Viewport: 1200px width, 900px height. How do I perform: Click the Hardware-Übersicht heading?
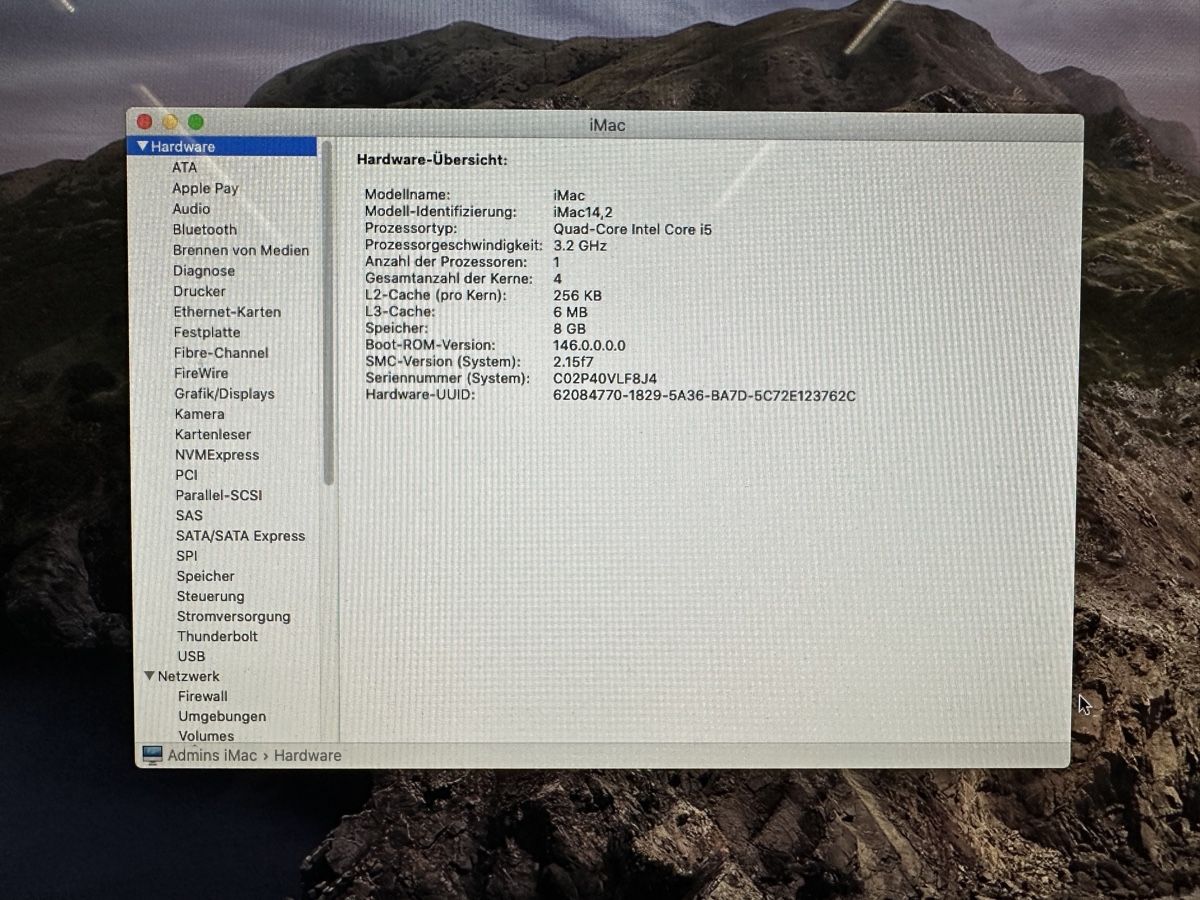[432, 159]
